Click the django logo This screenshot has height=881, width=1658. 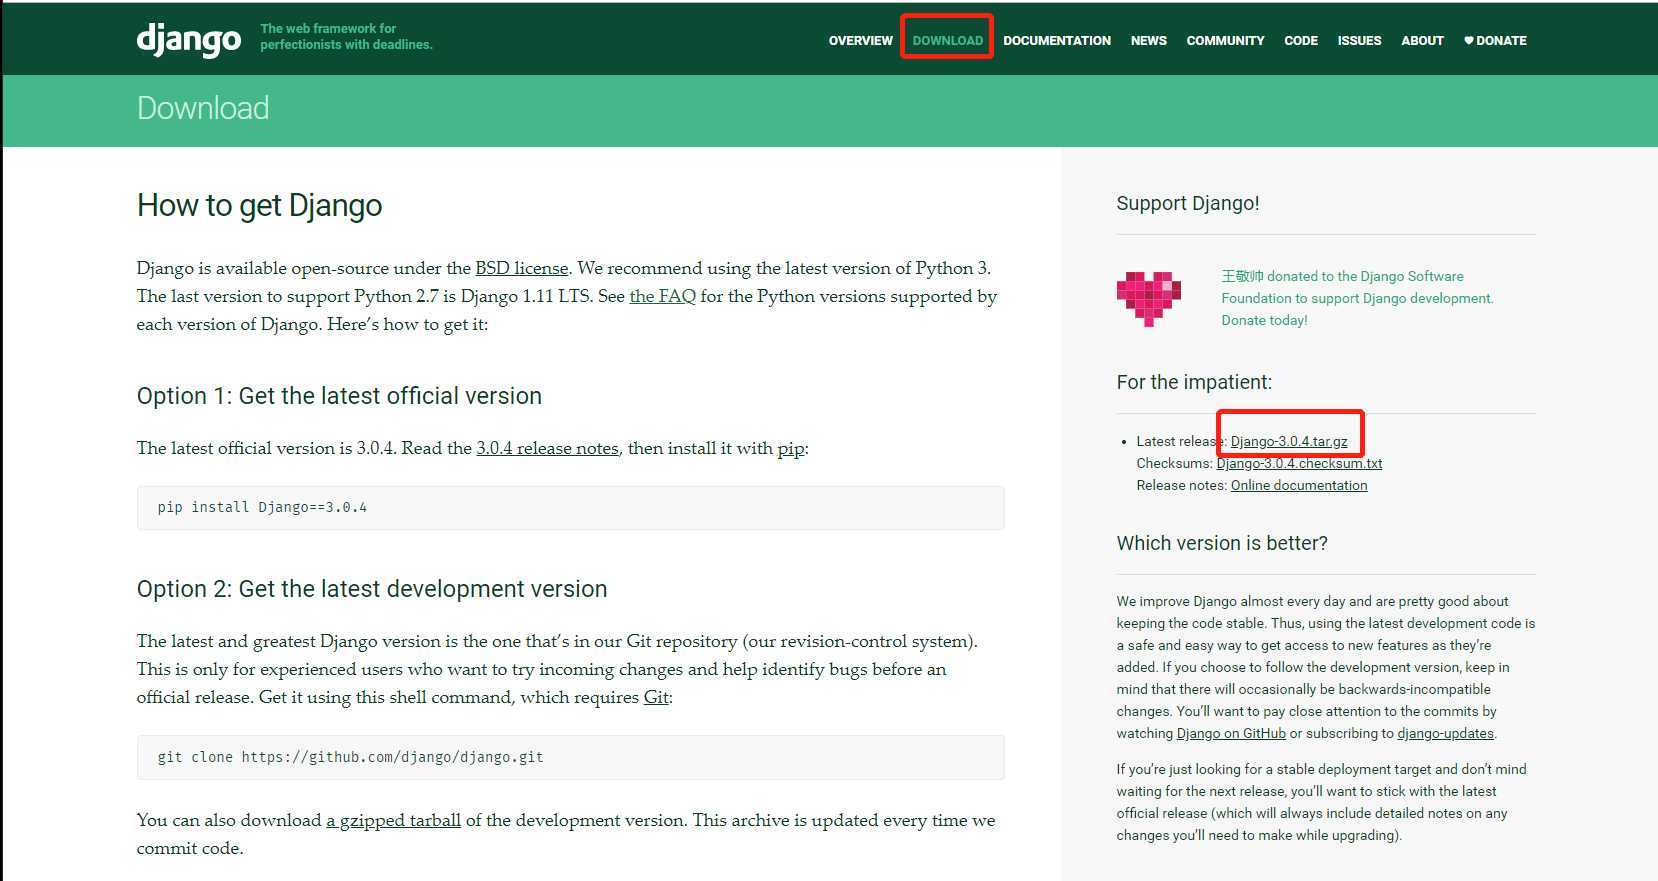(x=189, y=39)
